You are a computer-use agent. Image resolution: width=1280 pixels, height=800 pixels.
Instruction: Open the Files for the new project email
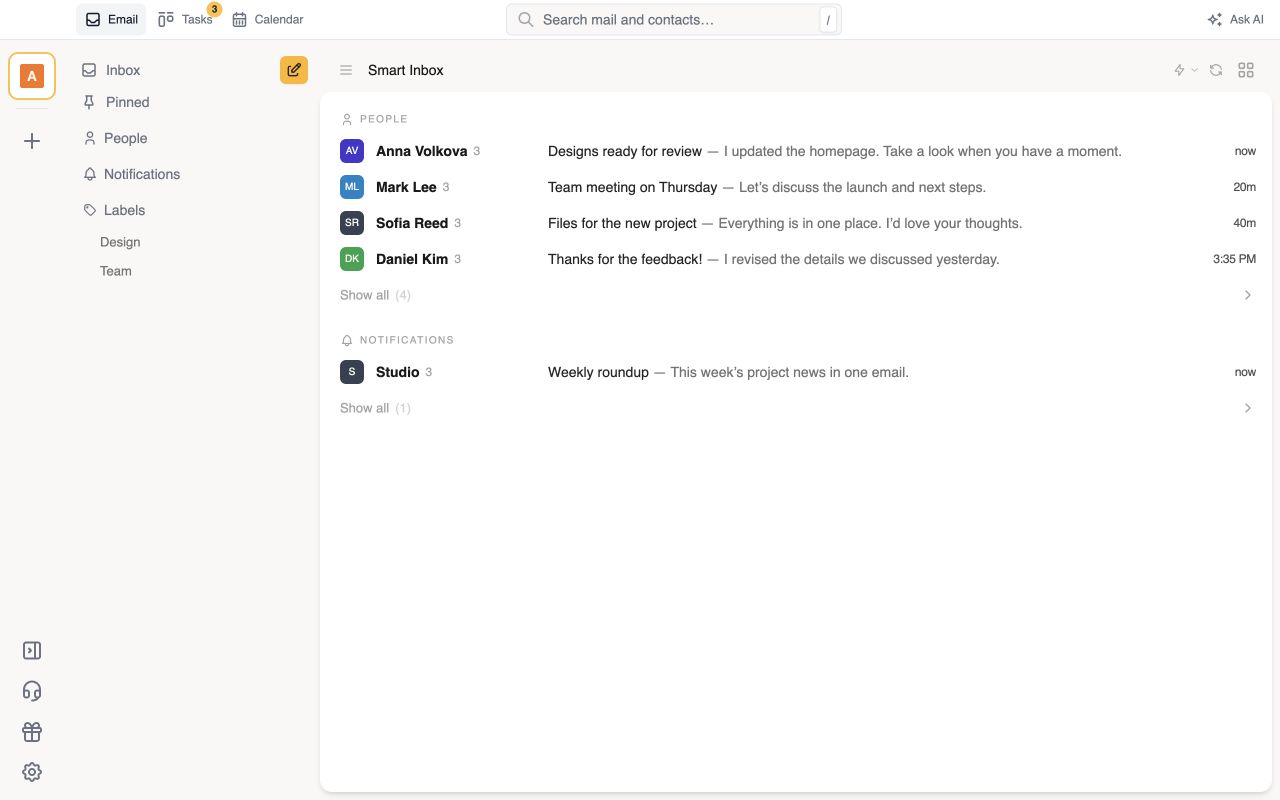(x=798, y=223)
